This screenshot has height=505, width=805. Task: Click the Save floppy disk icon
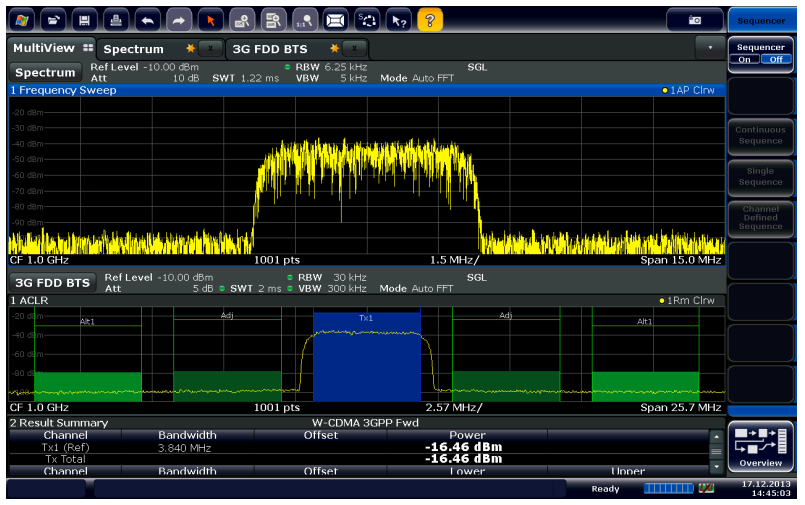tap(85, 21)
